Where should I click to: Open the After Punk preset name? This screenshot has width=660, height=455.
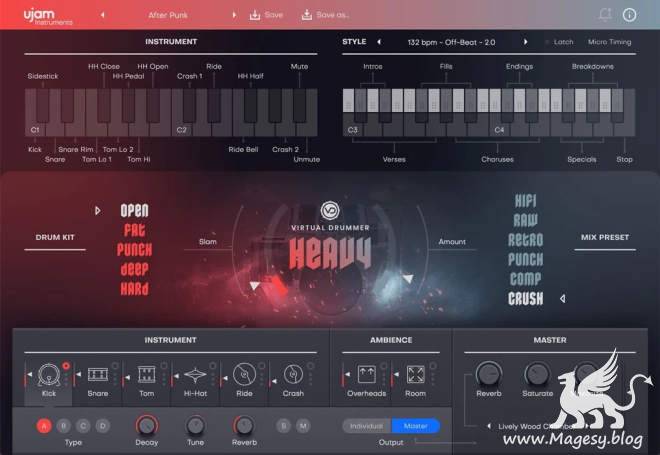click(x=168, y=15)
